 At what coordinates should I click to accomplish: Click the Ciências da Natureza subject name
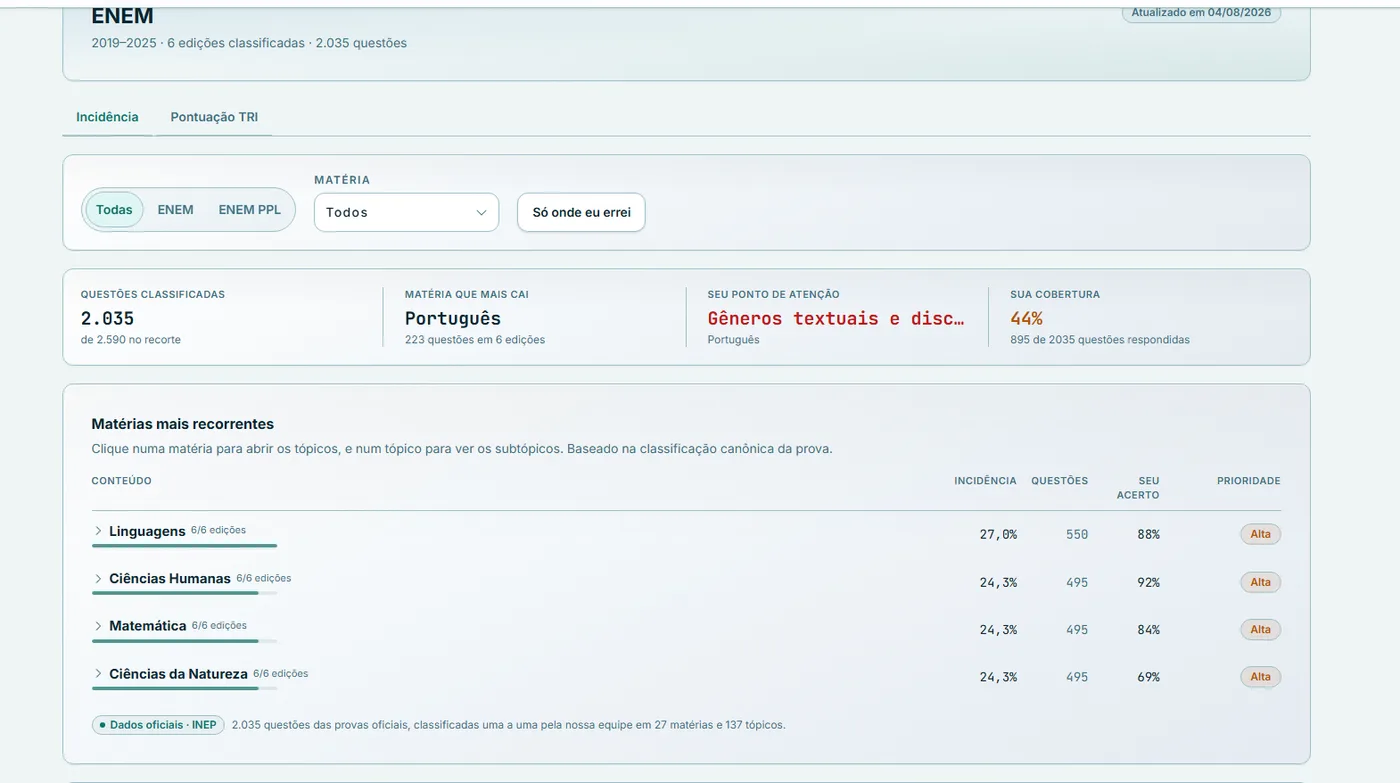click(x=178, y=674)
